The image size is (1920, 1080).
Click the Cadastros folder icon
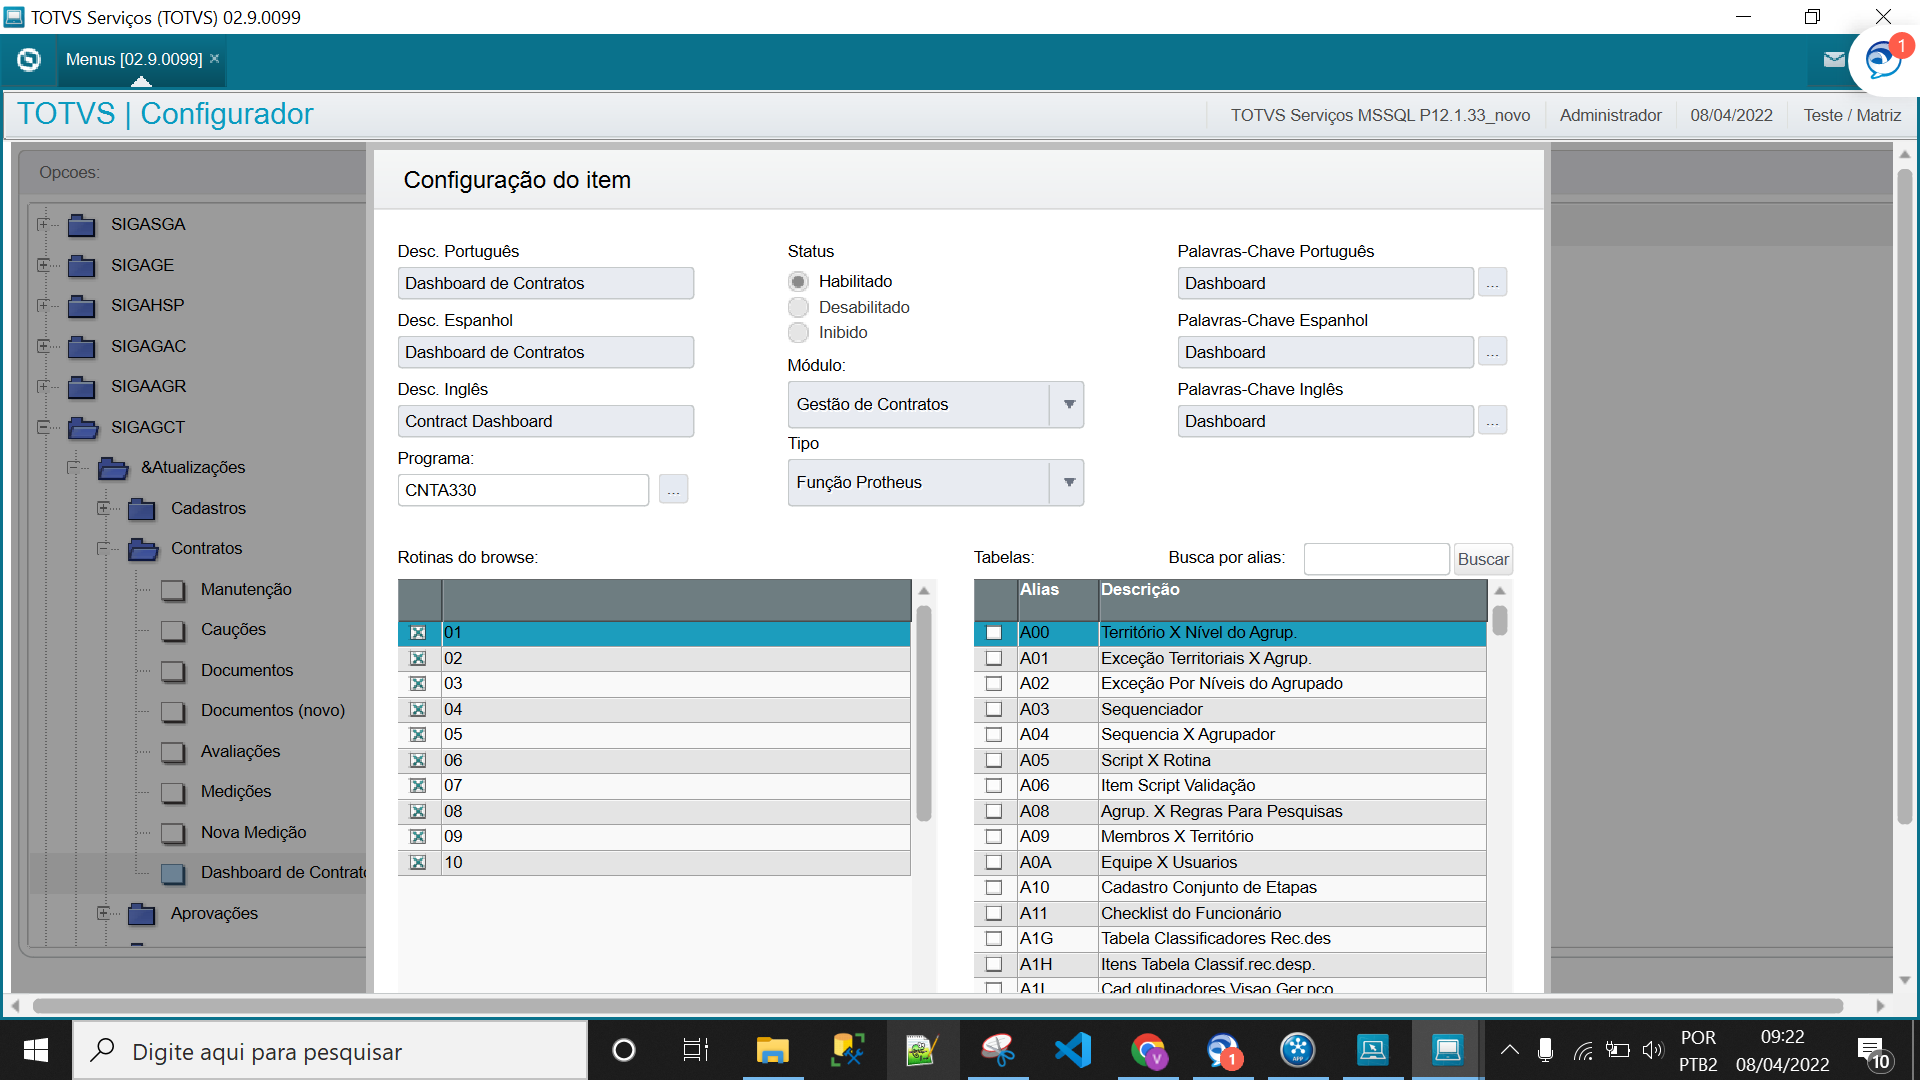142,509
